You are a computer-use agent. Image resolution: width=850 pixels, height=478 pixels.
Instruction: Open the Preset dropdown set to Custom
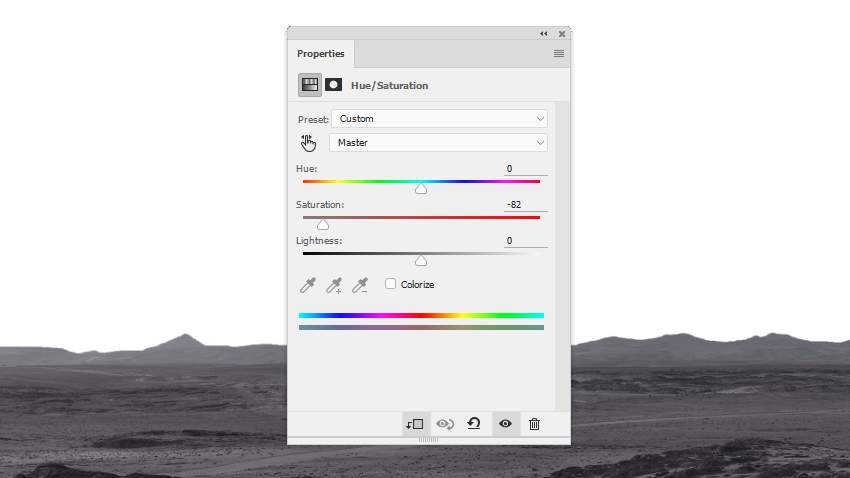[439, 119]
